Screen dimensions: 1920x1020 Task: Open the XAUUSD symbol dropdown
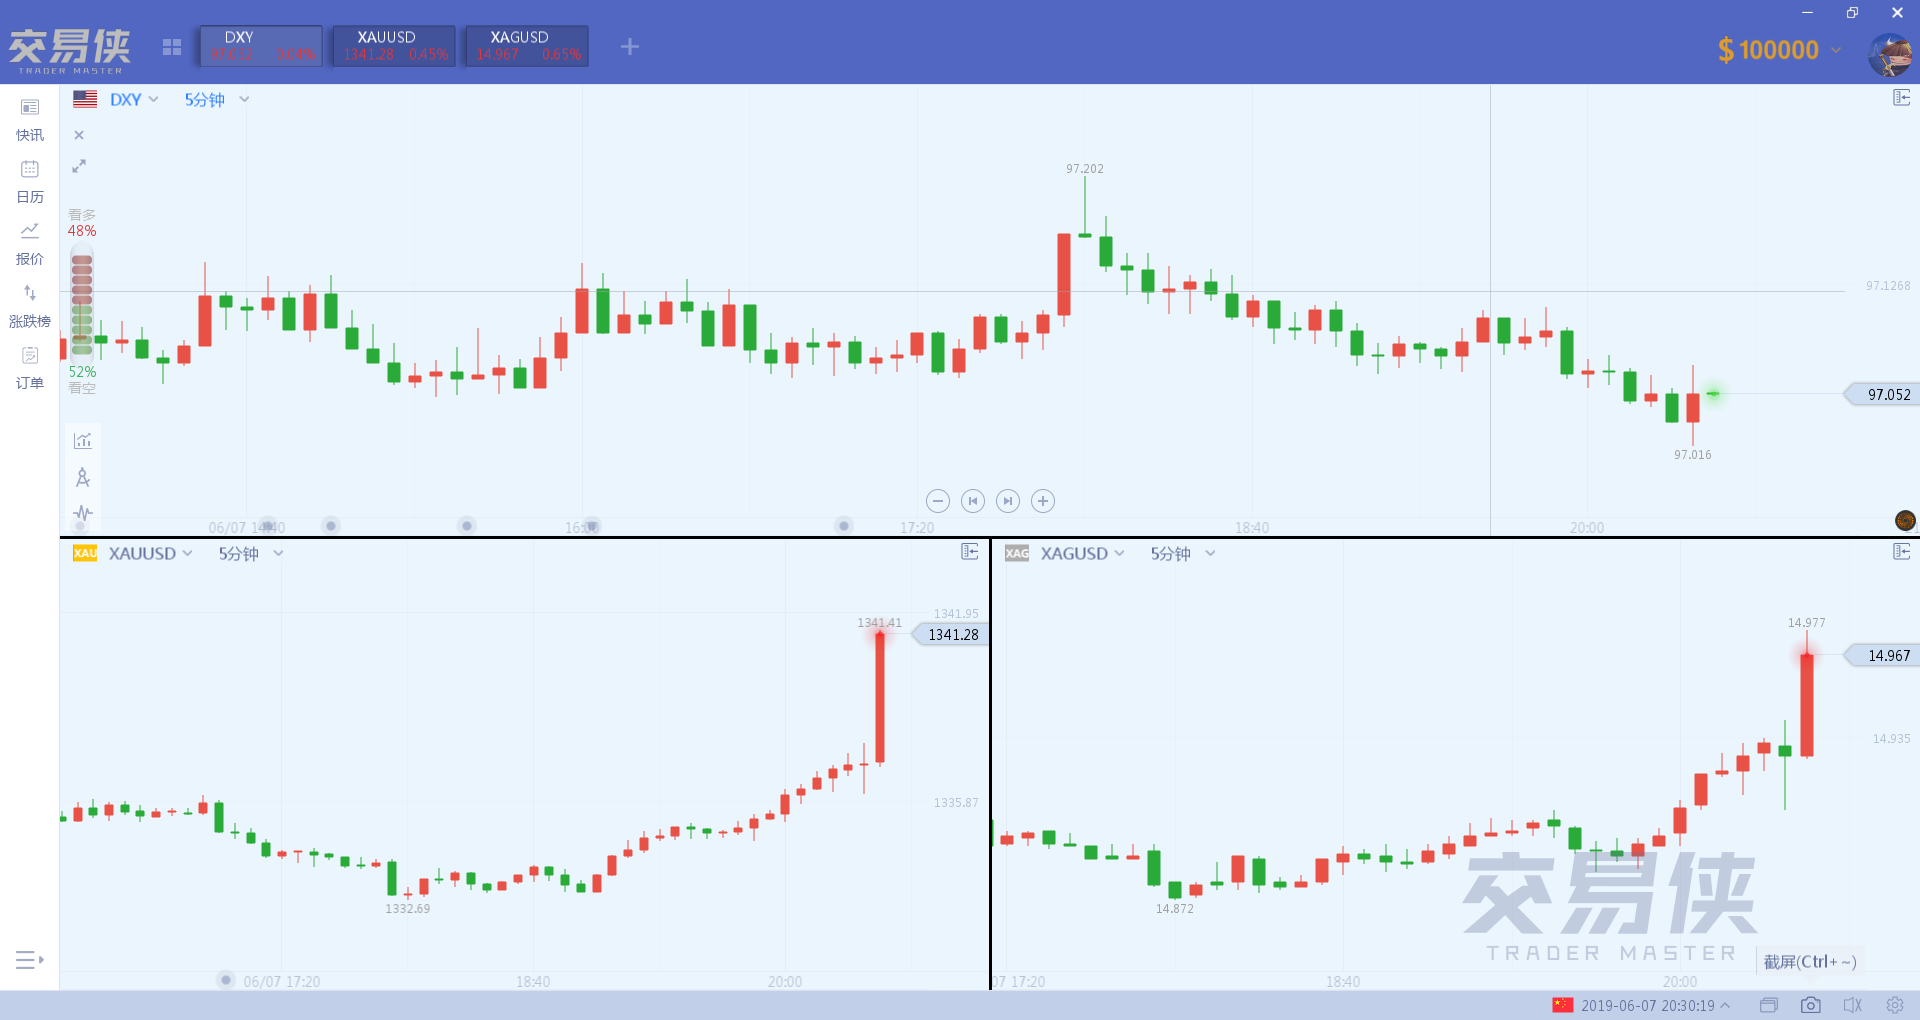tap(149, 554)
